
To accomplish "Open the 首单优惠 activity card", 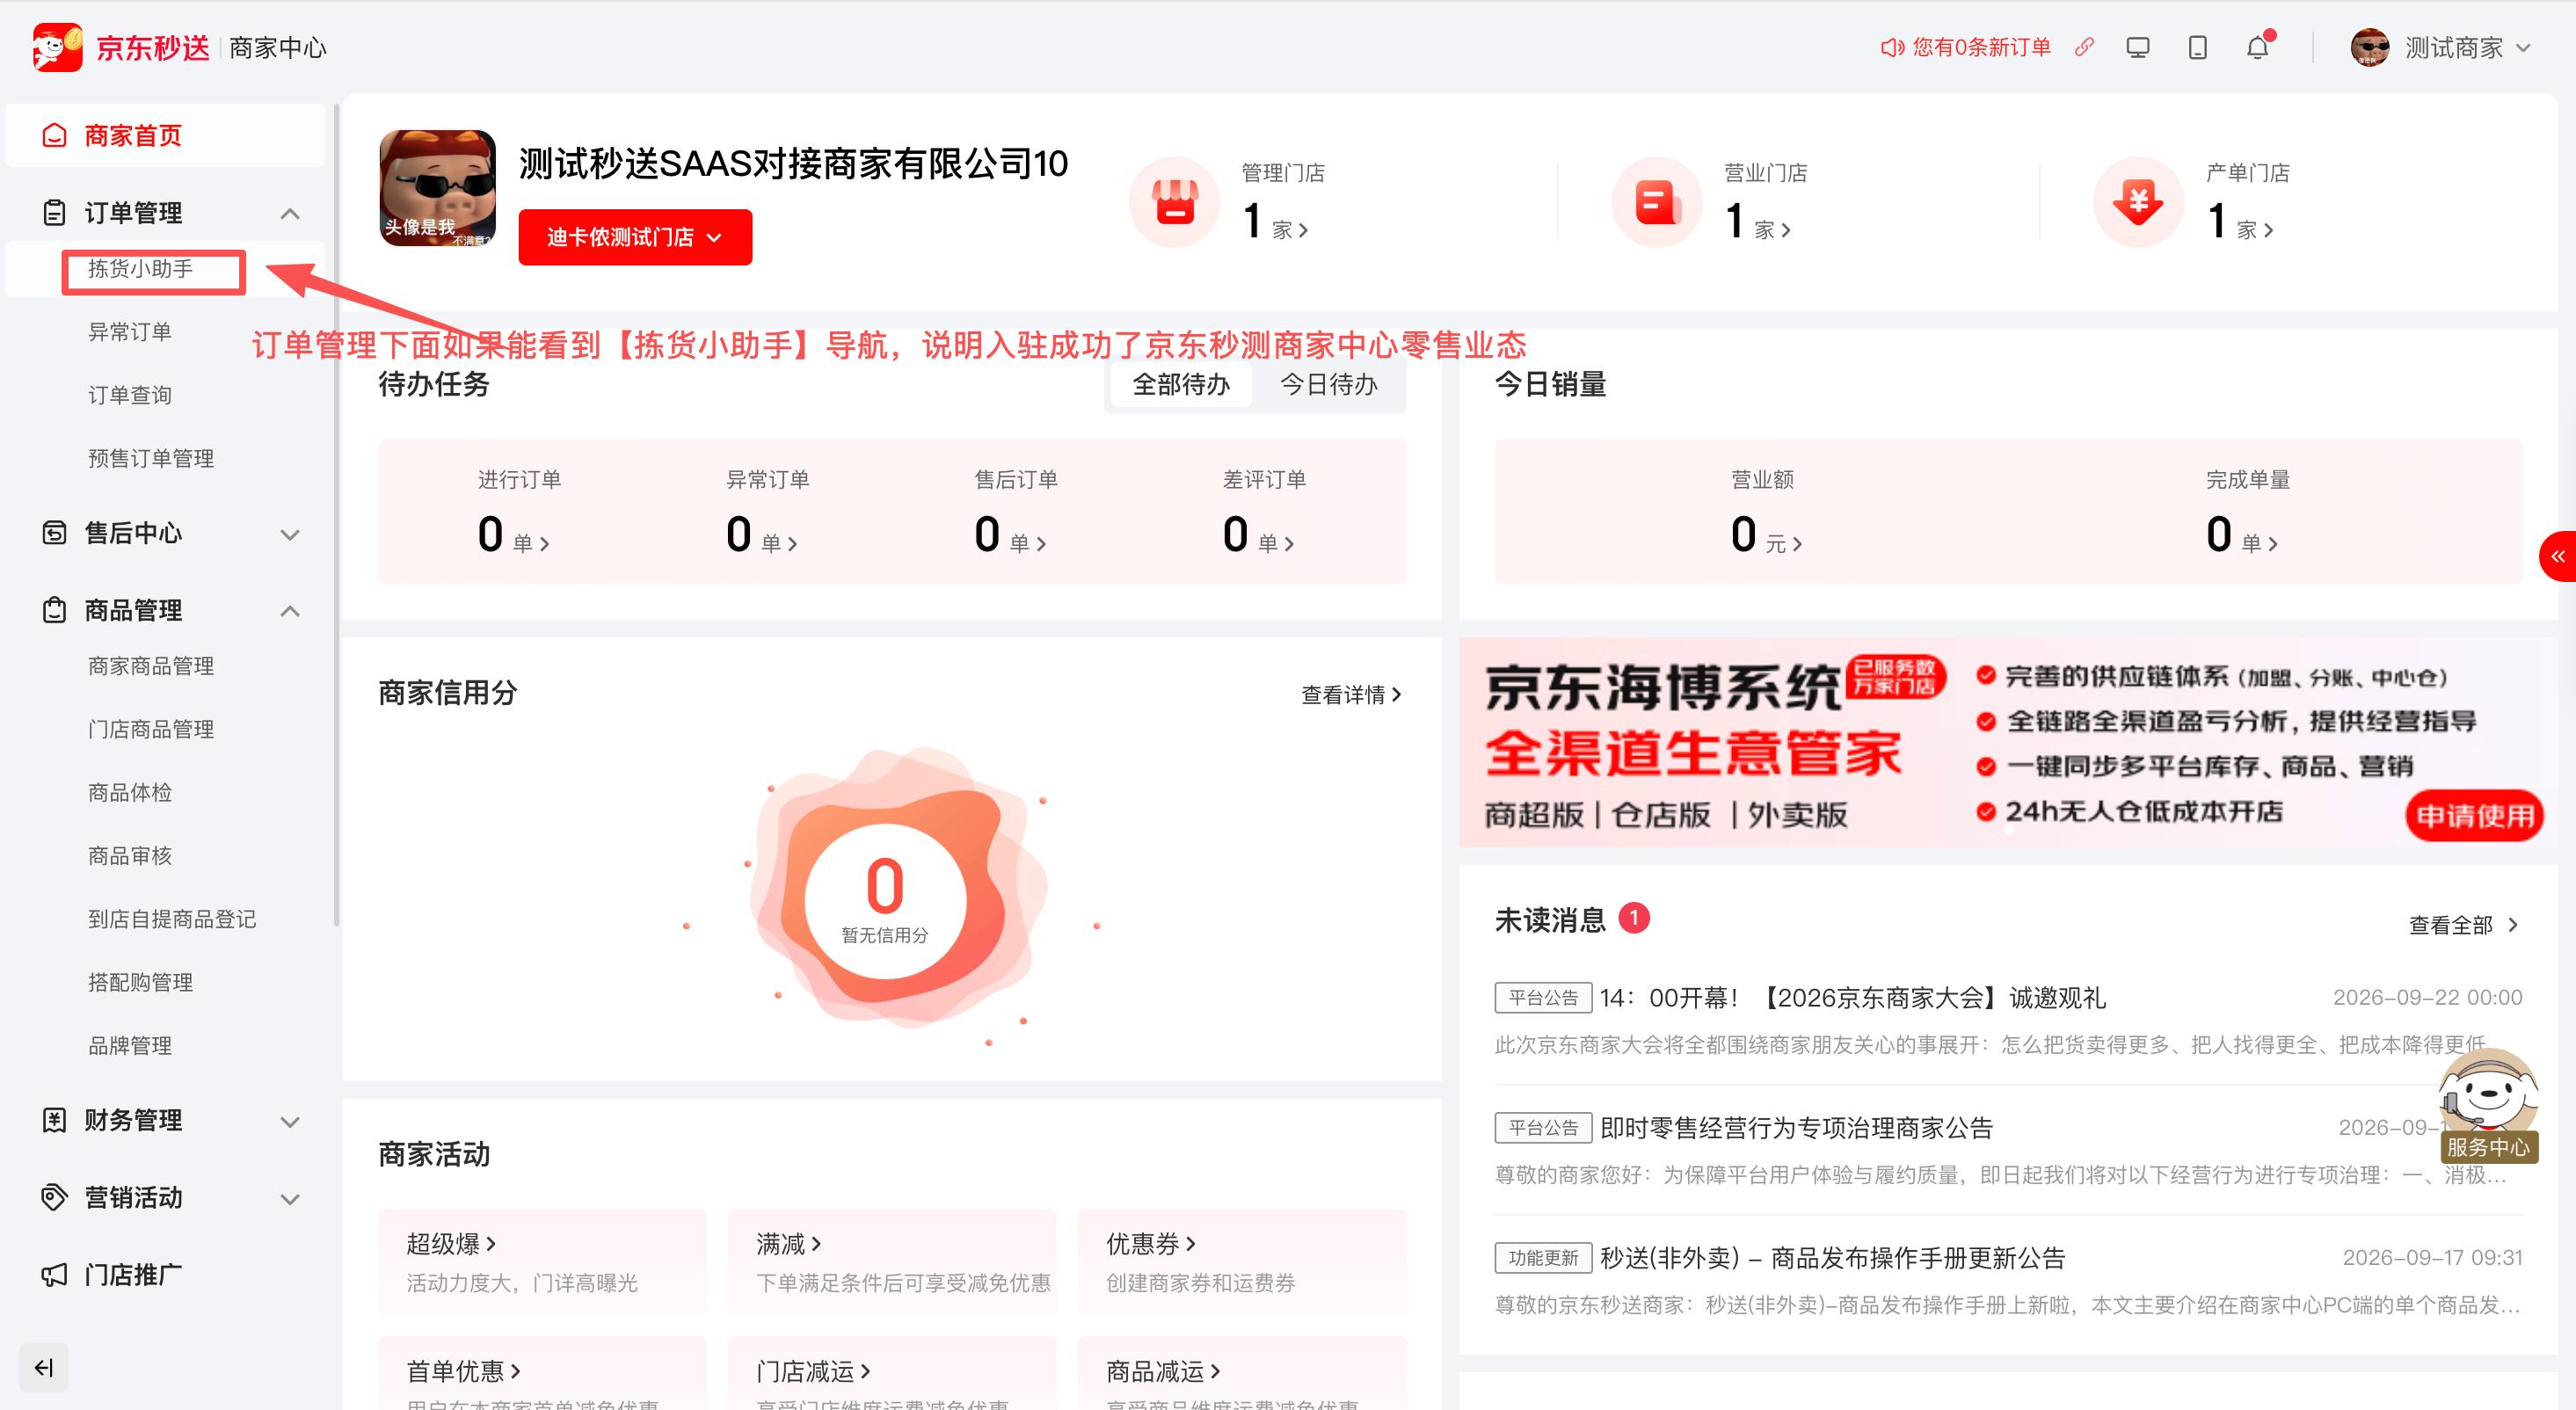I will (x=542, y=1374).
